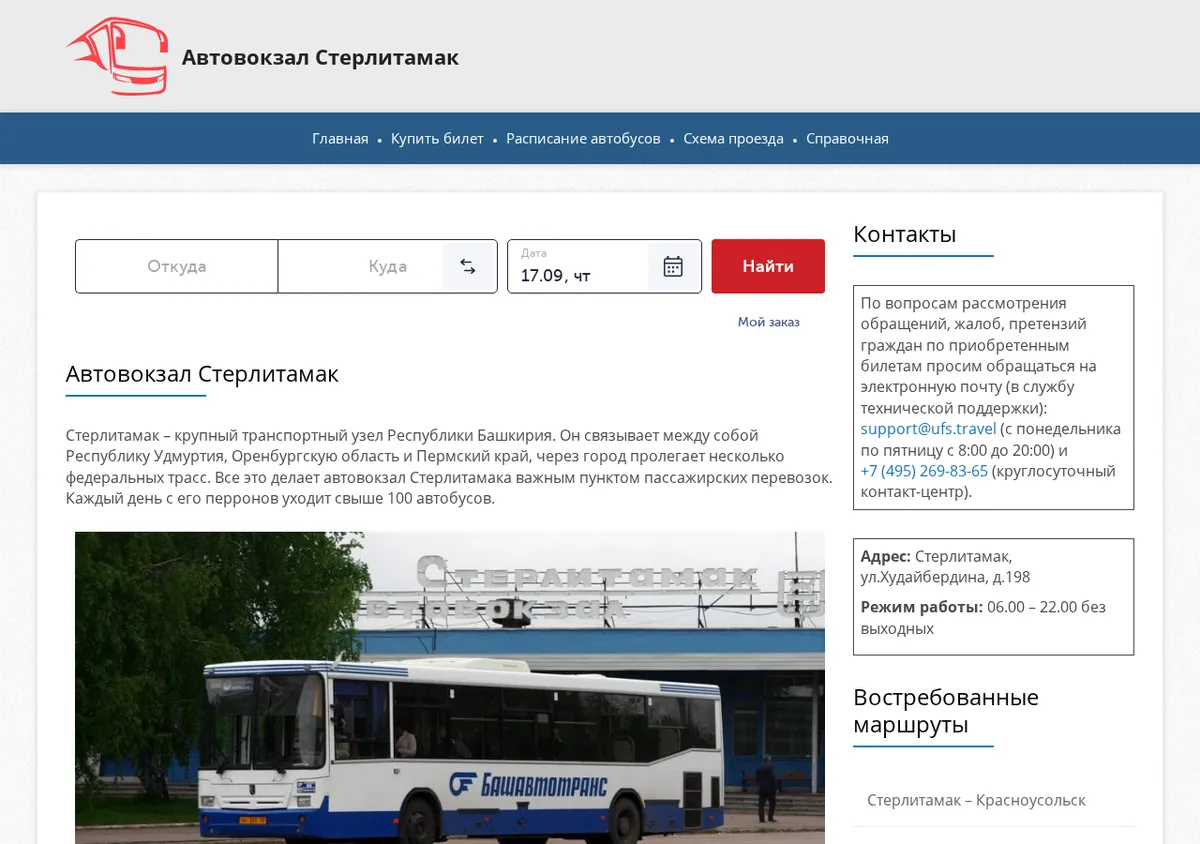Click the support@ufs.travel email link
Viewport: 1200px width, 844px height.
(x=928, y=429)
